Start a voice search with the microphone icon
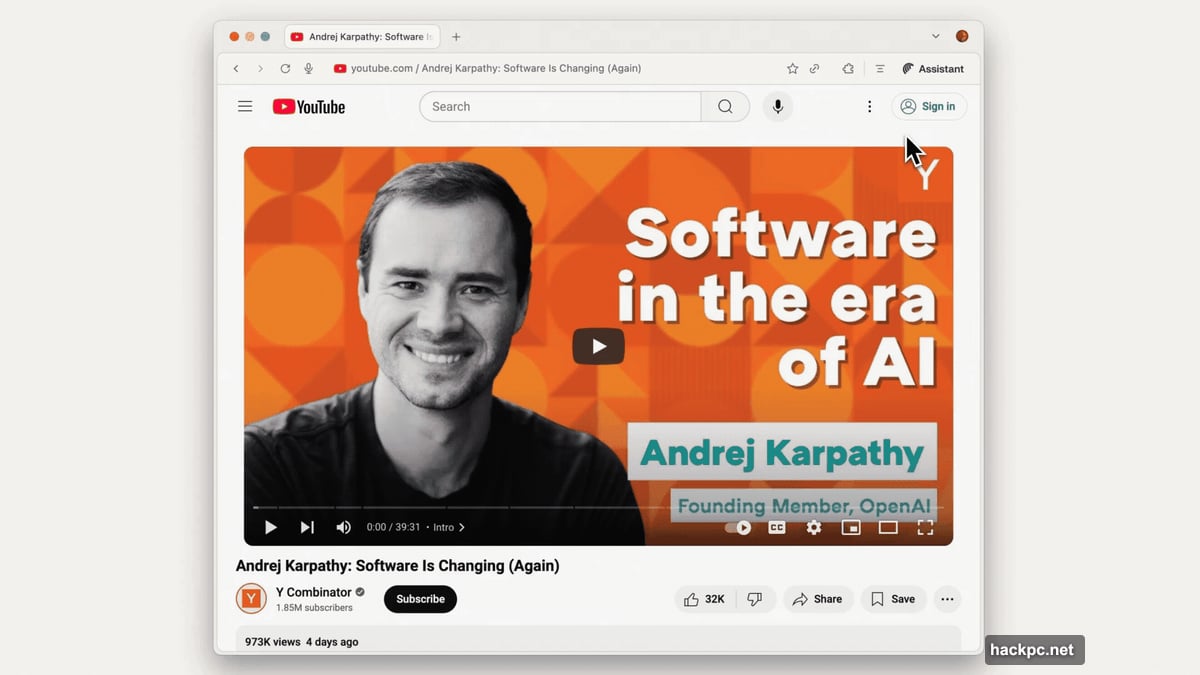Viewport: 1200px width, 675px height. click(778, 106)
